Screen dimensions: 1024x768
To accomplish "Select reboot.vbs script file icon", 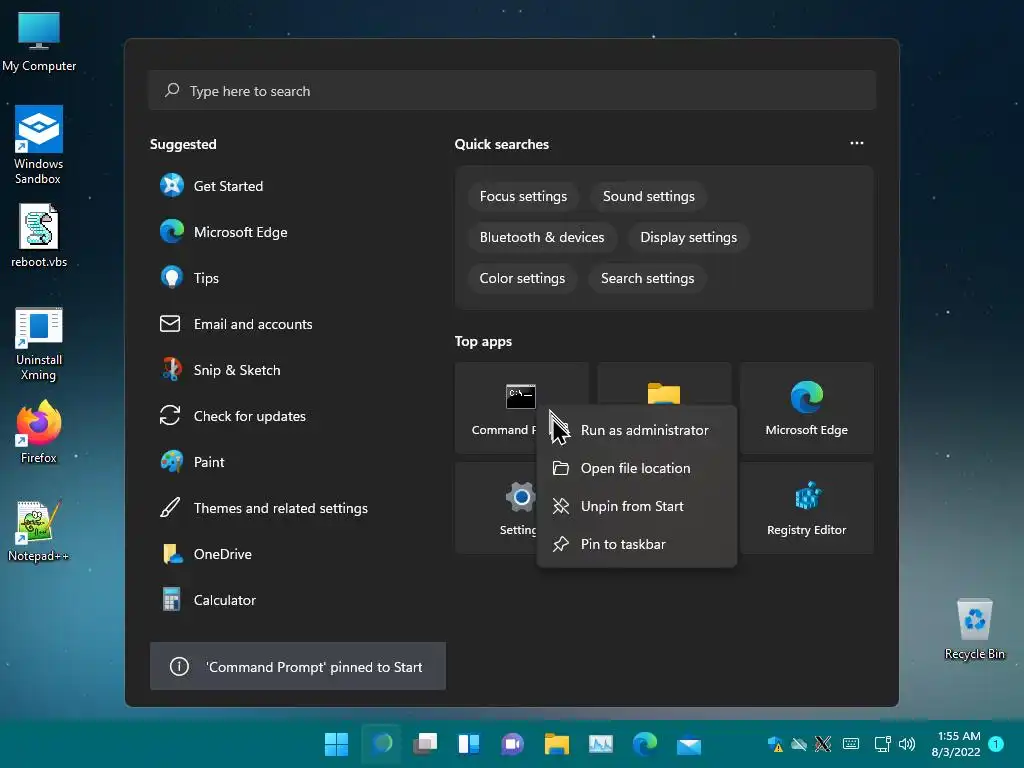I will (39, 235).
